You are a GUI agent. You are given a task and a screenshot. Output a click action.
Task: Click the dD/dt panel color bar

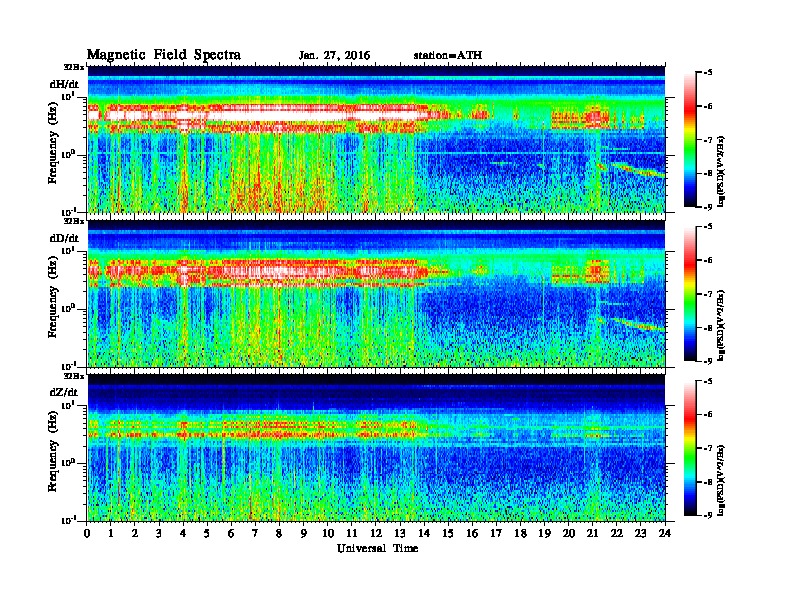pos(690,294)
